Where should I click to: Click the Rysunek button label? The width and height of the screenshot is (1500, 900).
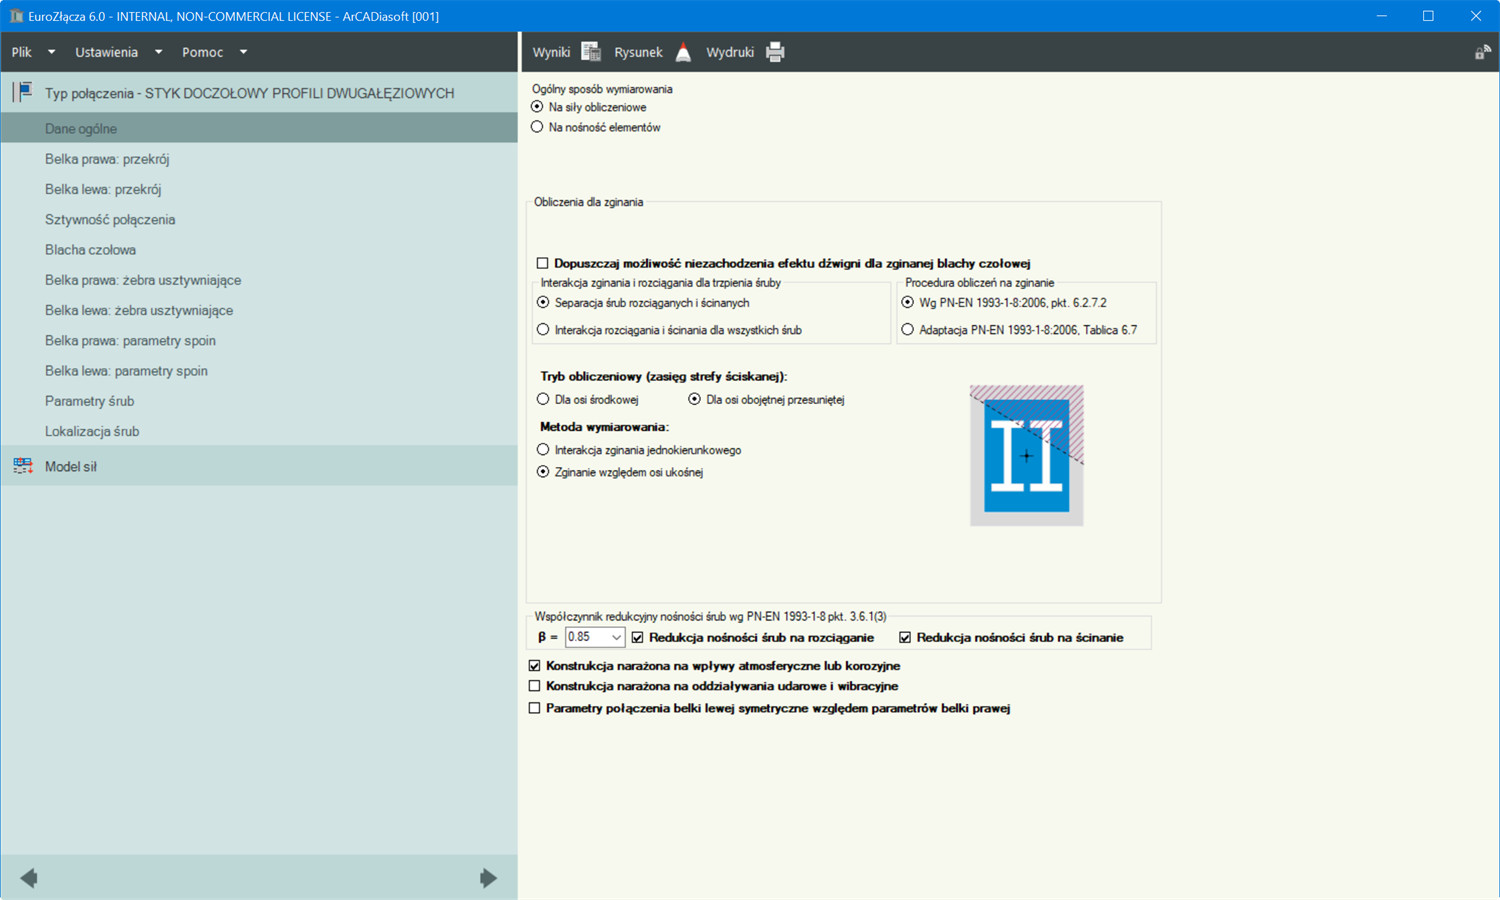tap(638, 52)
